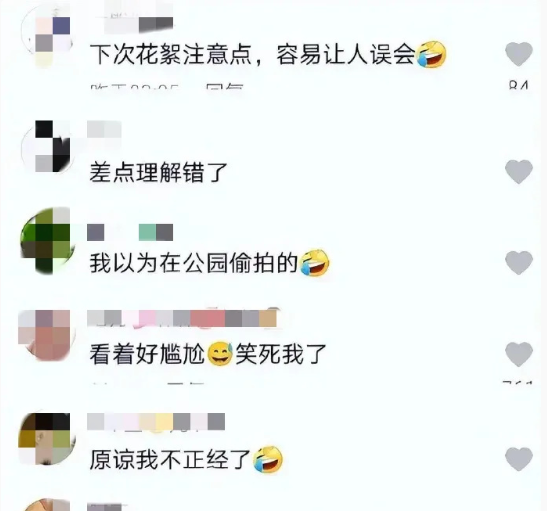Open partially visible avatar at bottom

point(47,505)
